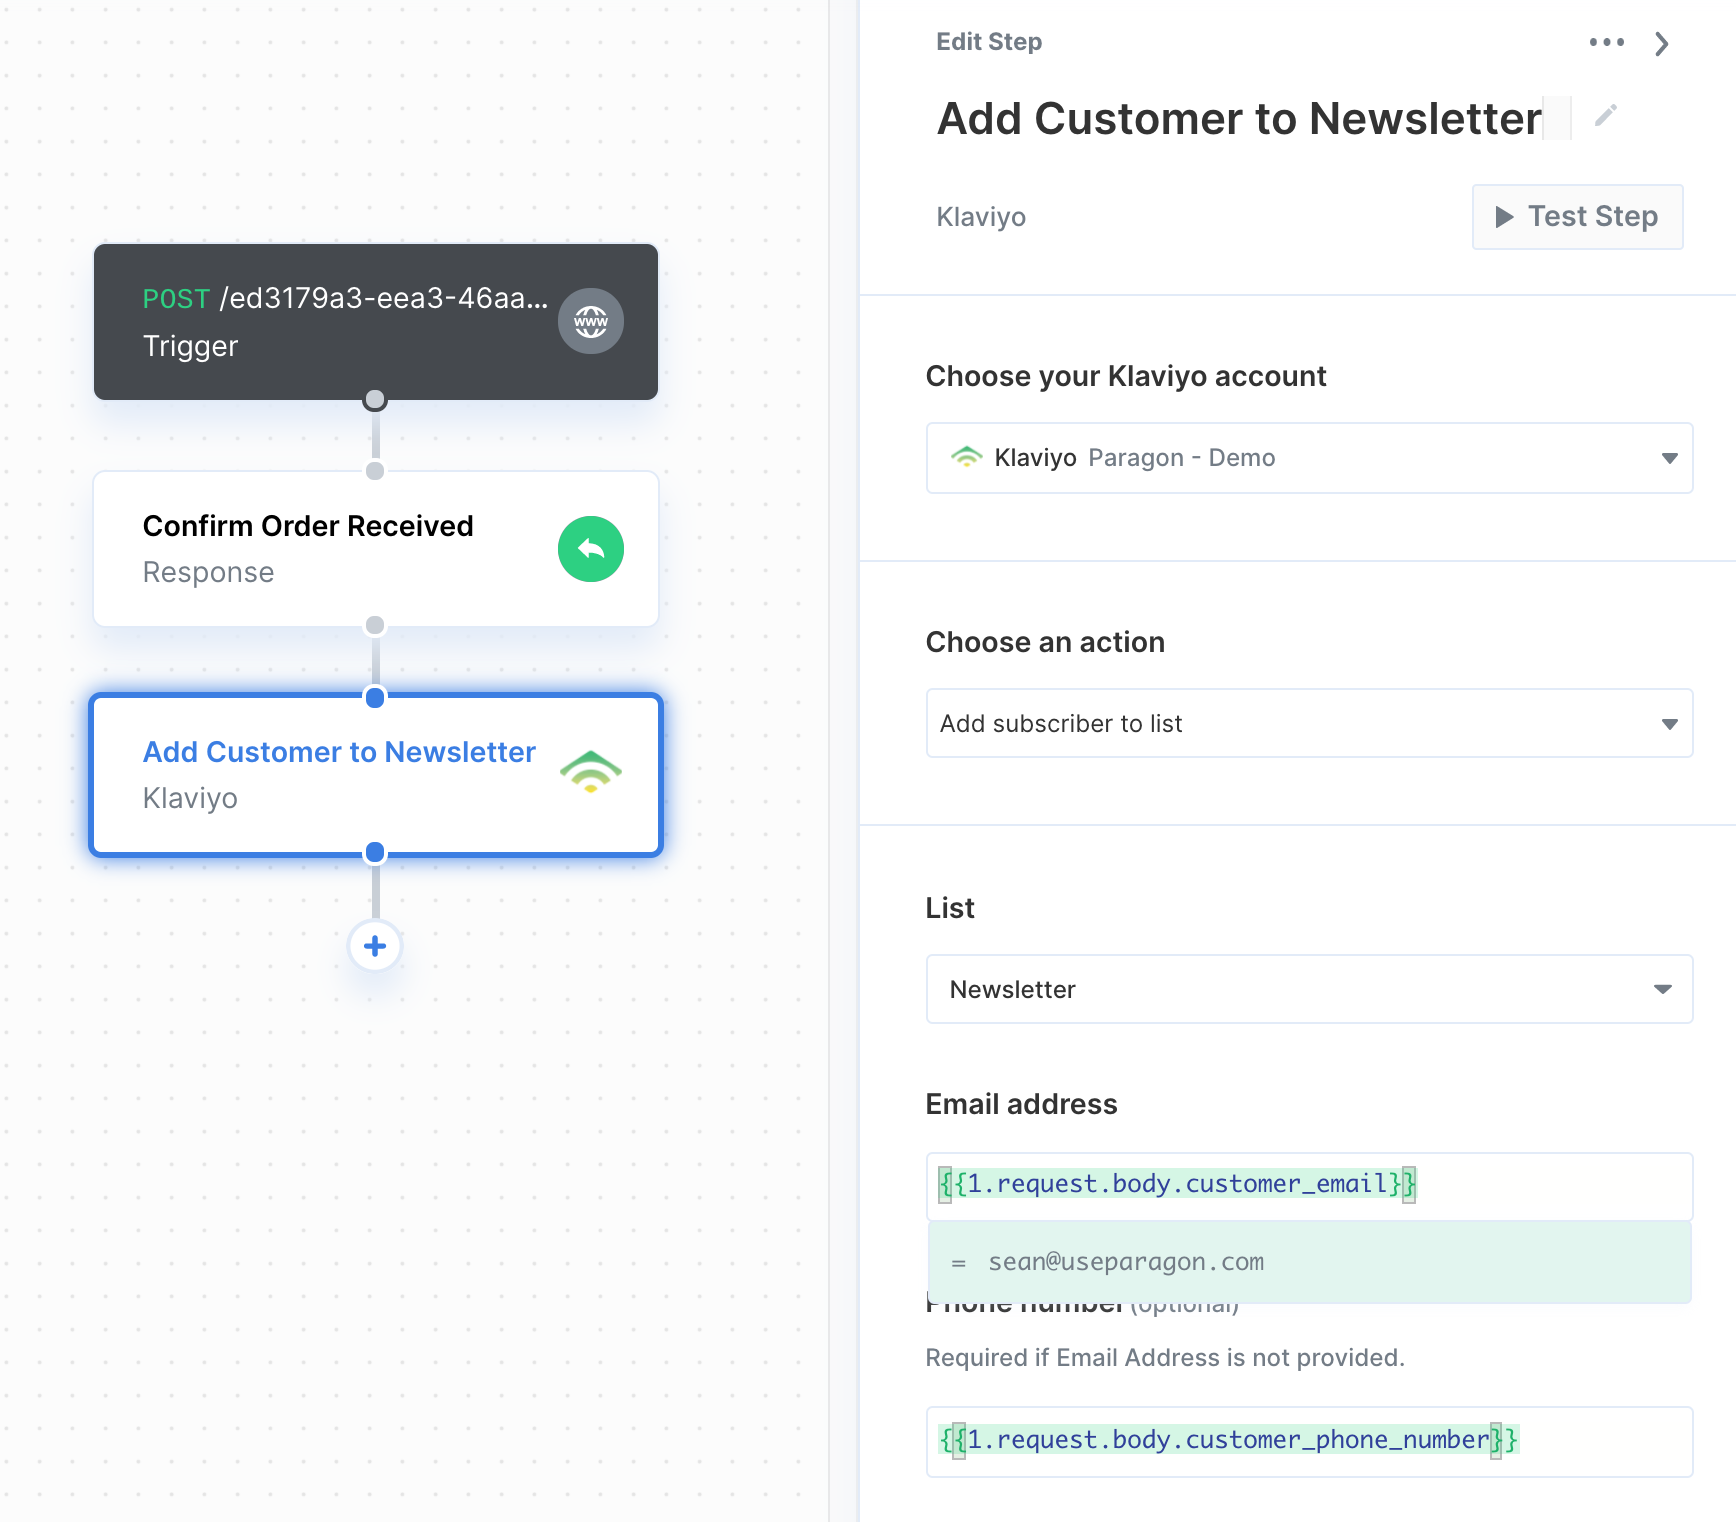Select the Confirm Order Received step card

tap(376, 549)
